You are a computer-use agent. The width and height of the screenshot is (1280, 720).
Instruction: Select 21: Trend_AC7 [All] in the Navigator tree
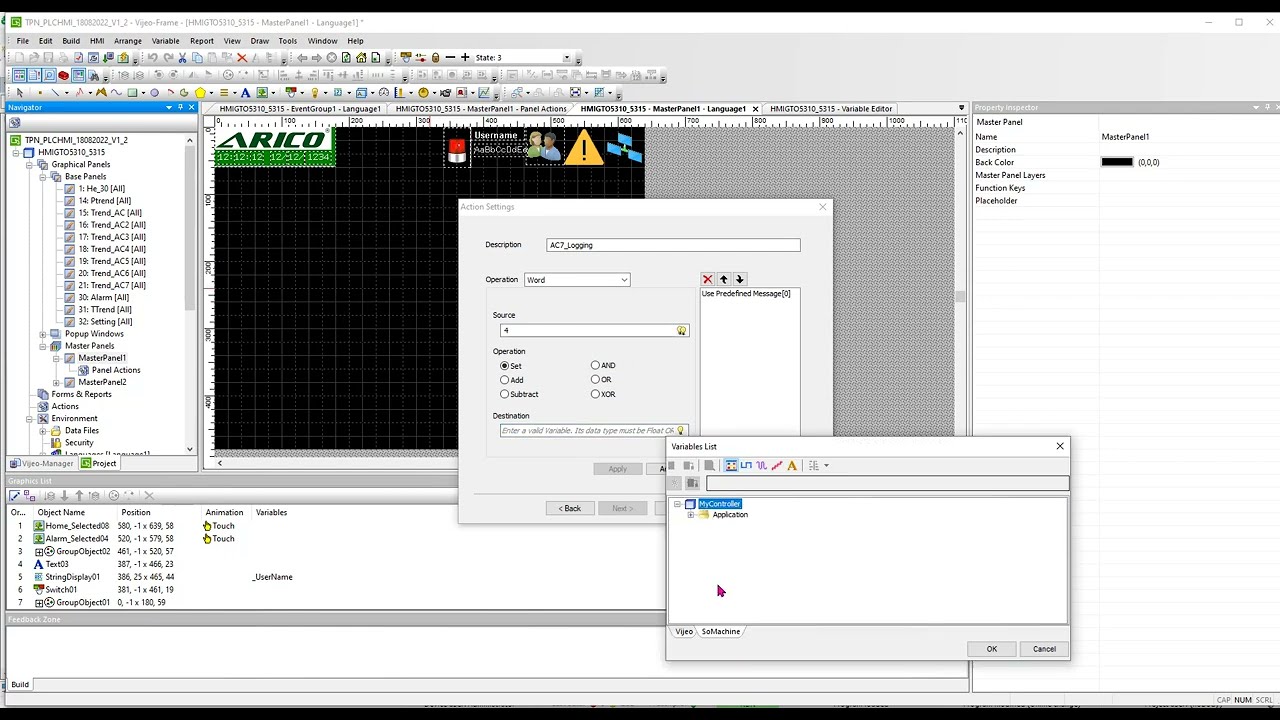click(x=112, y=286)
